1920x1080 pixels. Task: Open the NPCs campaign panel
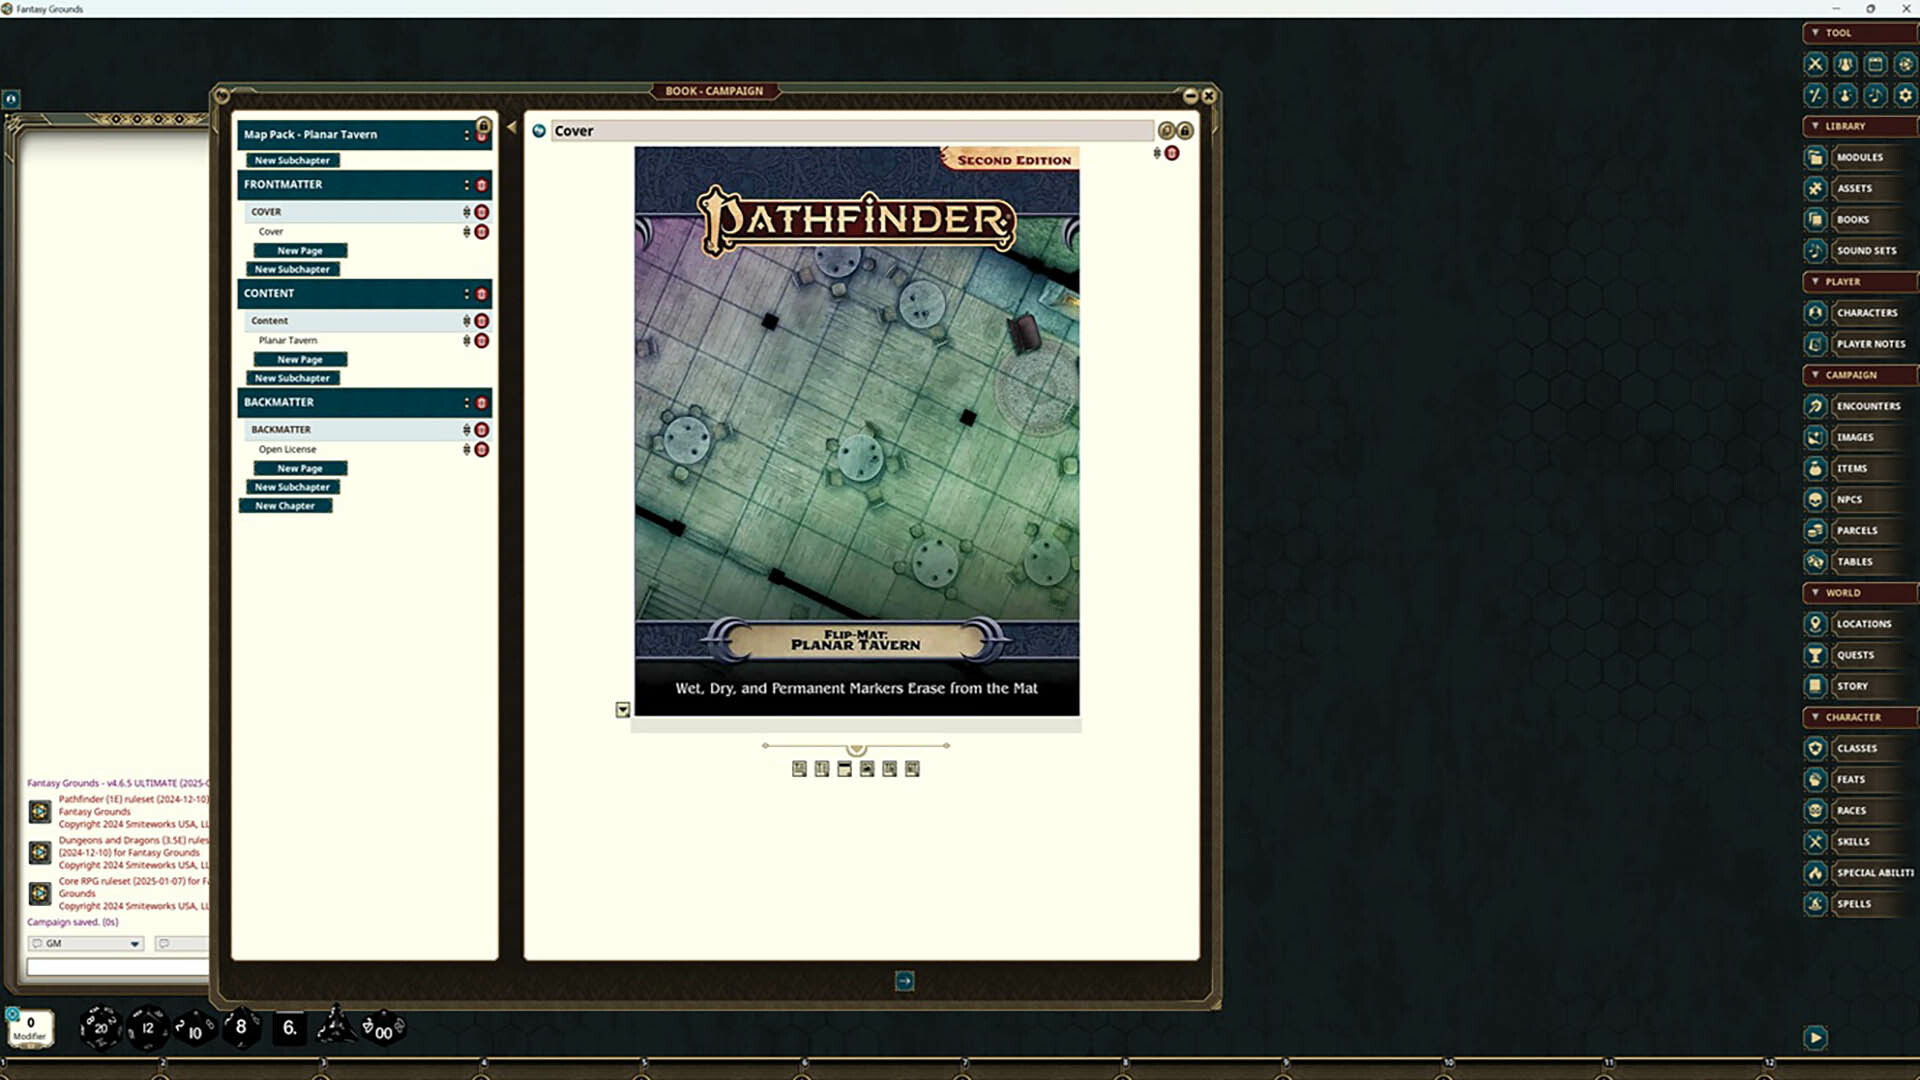1850,499
